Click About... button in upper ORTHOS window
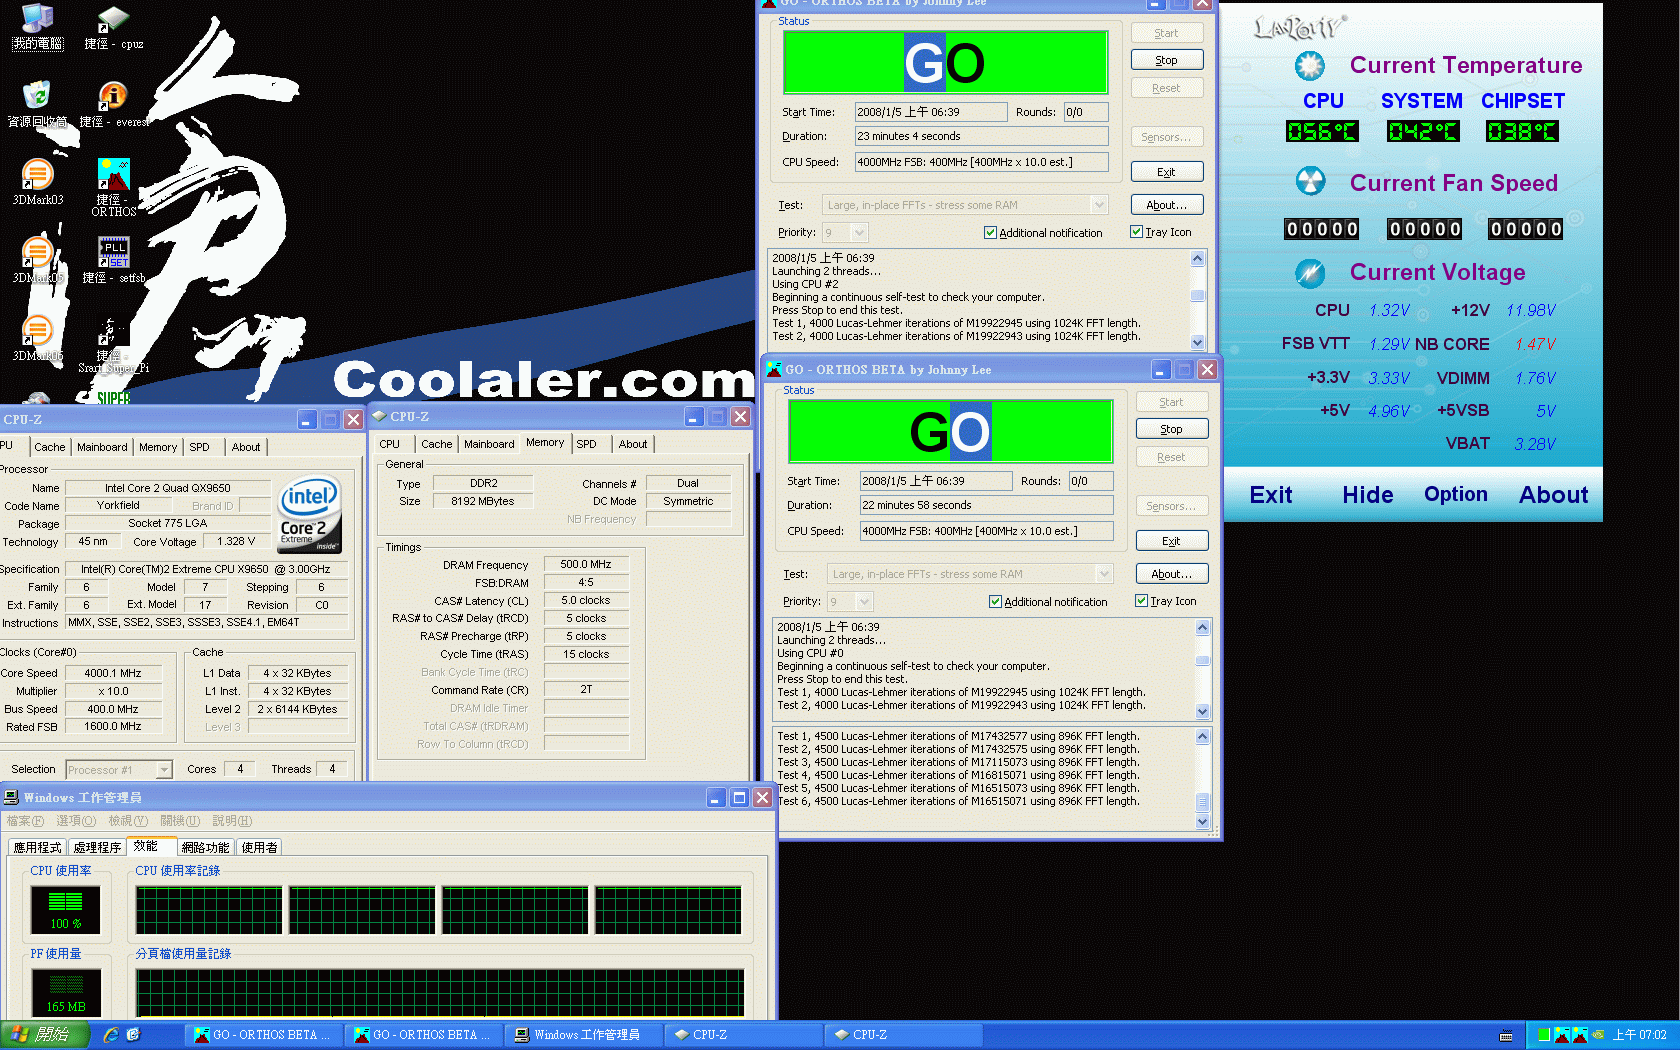This screenshot has width=1680, height=1050. pyautogui.click(x=1167, y=205)
